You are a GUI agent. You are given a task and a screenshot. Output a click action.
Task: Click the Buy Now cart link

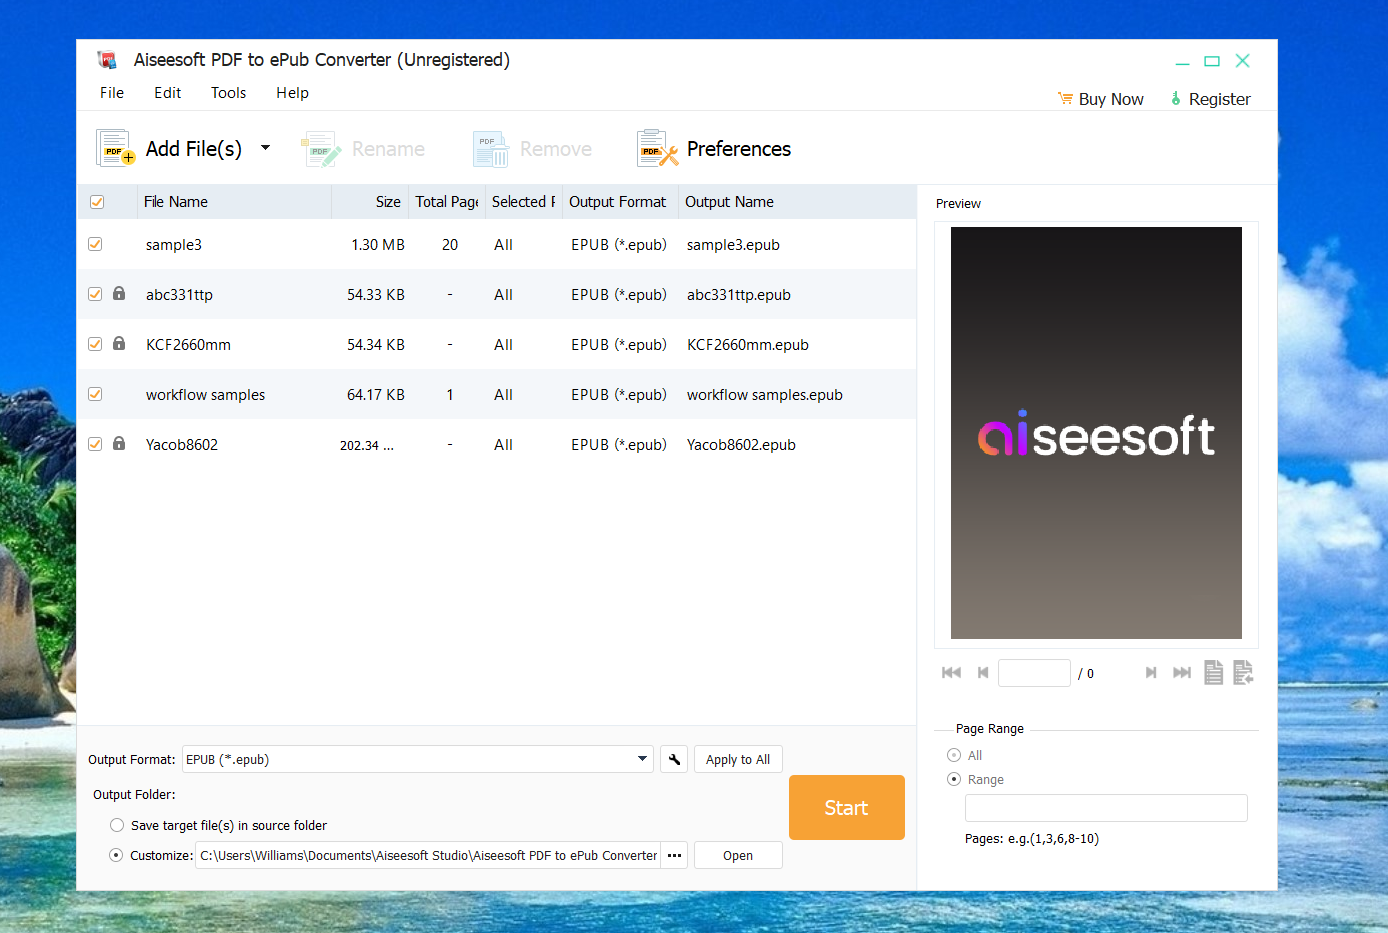click(1101, 99)
